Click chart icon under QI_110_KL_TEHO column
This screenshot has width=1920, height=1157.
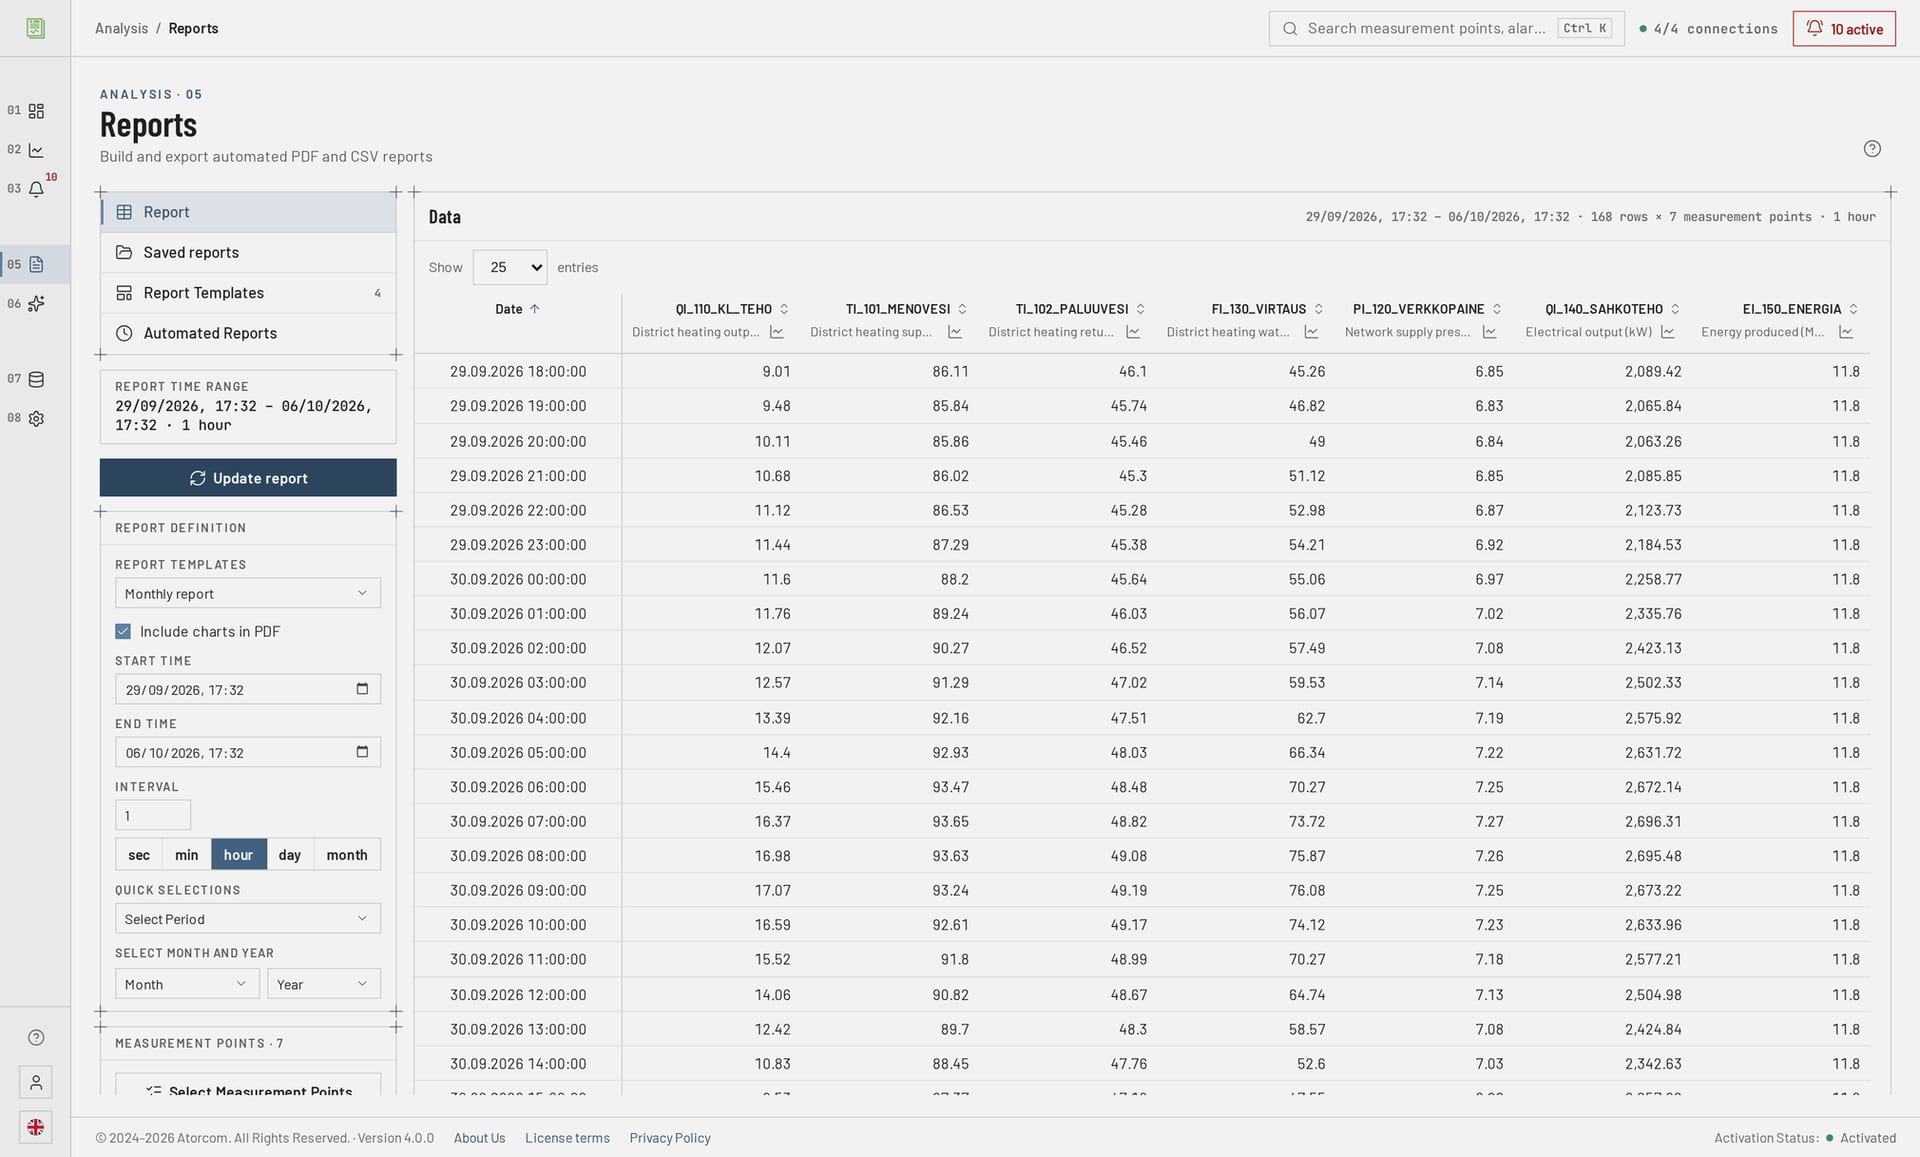(x=777, y=333)
